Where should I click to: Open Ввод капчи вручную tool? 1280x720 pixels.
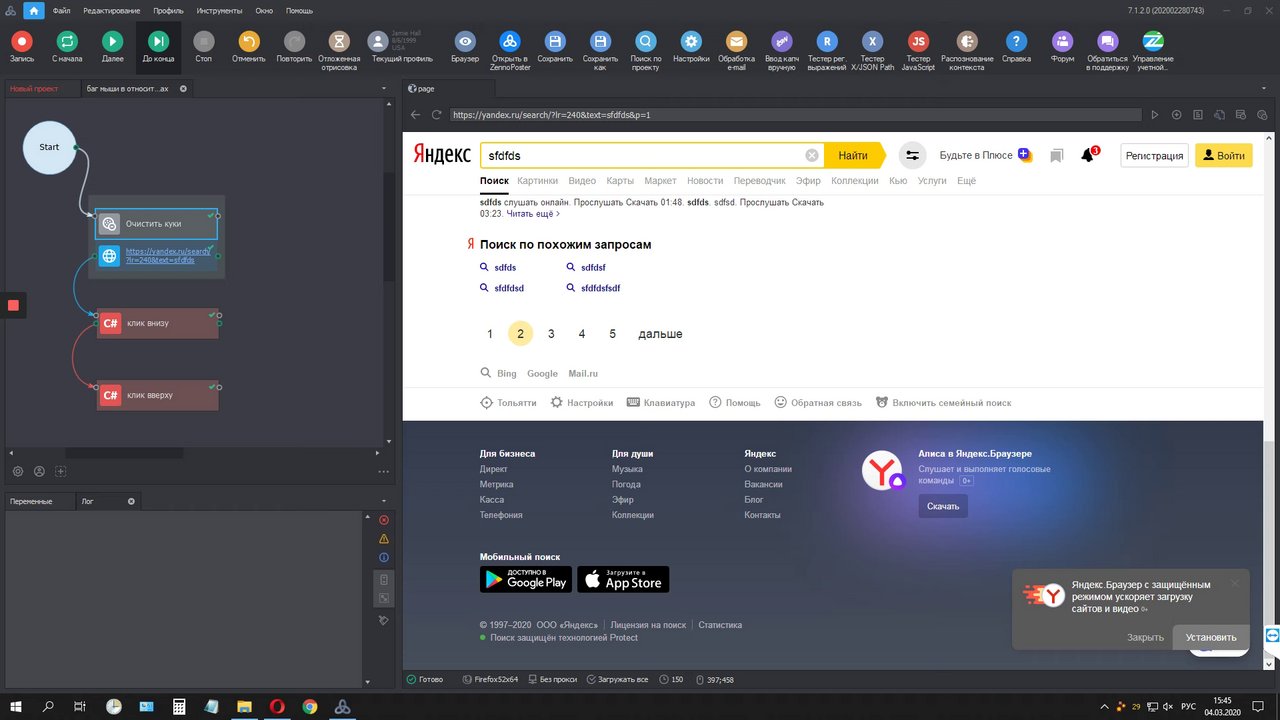(x=781, y=42)
